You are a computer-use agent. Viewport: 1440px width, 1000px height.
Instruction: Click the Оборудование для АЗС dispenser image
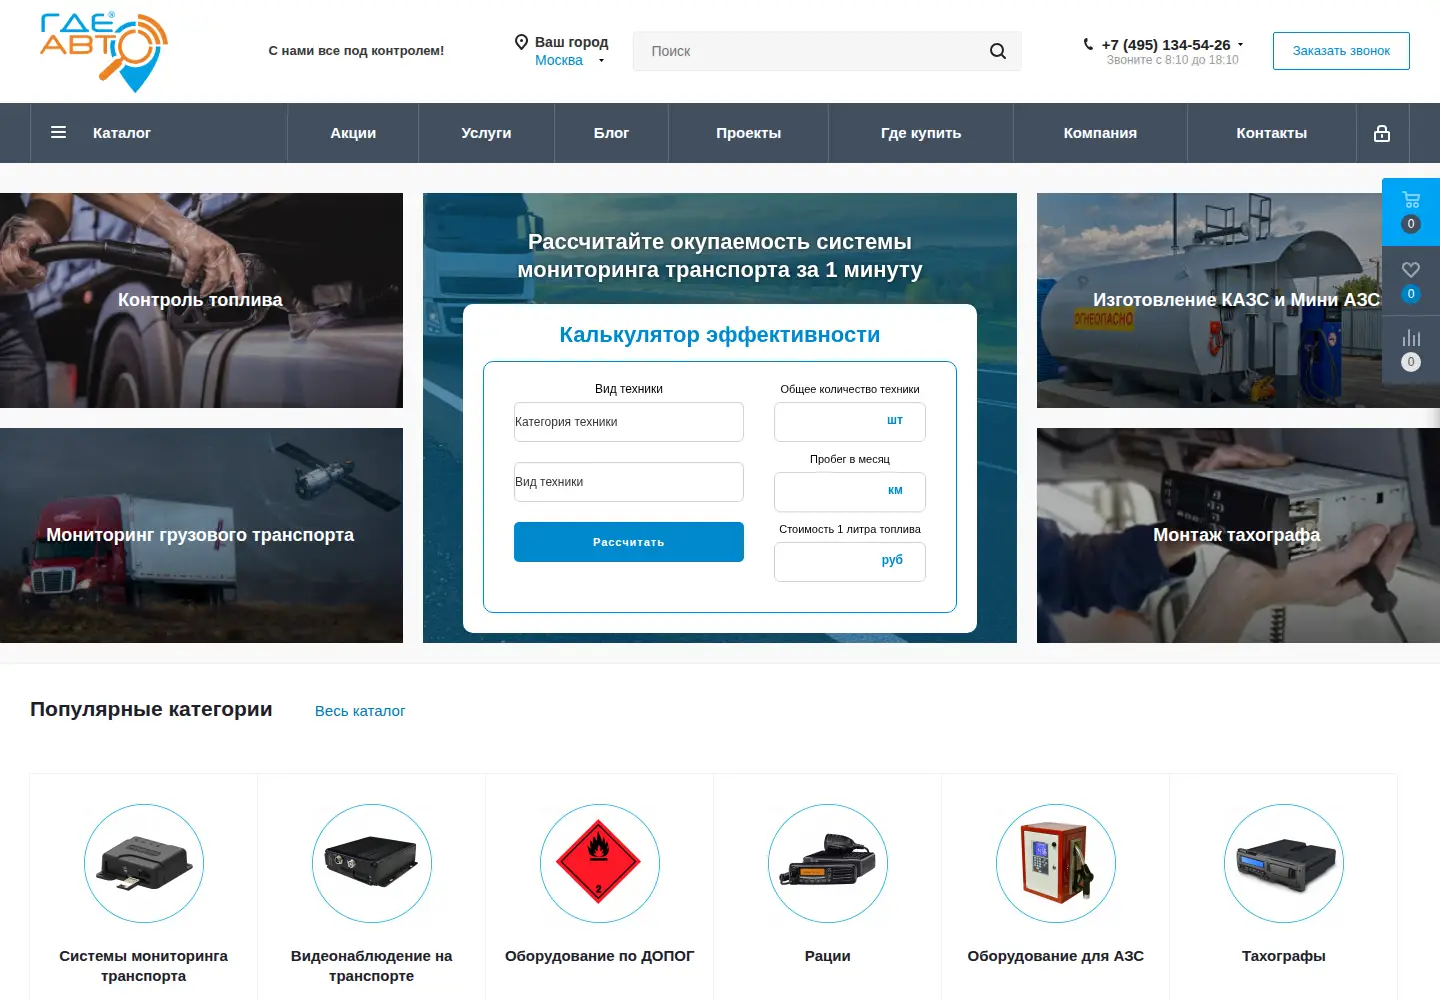pyautogui.click(x=1056, y=863)
